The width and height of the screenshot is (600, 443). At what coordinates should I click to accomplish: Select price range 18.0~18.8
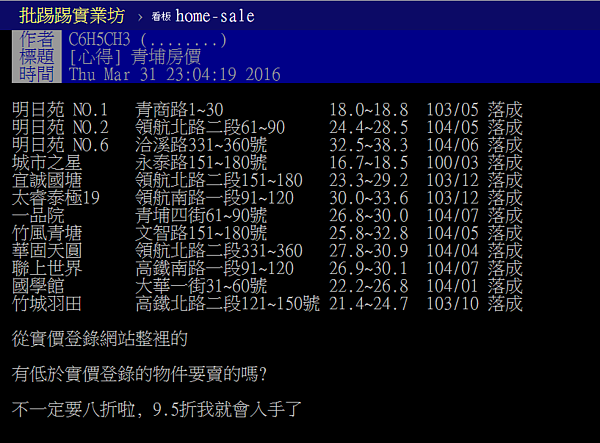(369, 110)
